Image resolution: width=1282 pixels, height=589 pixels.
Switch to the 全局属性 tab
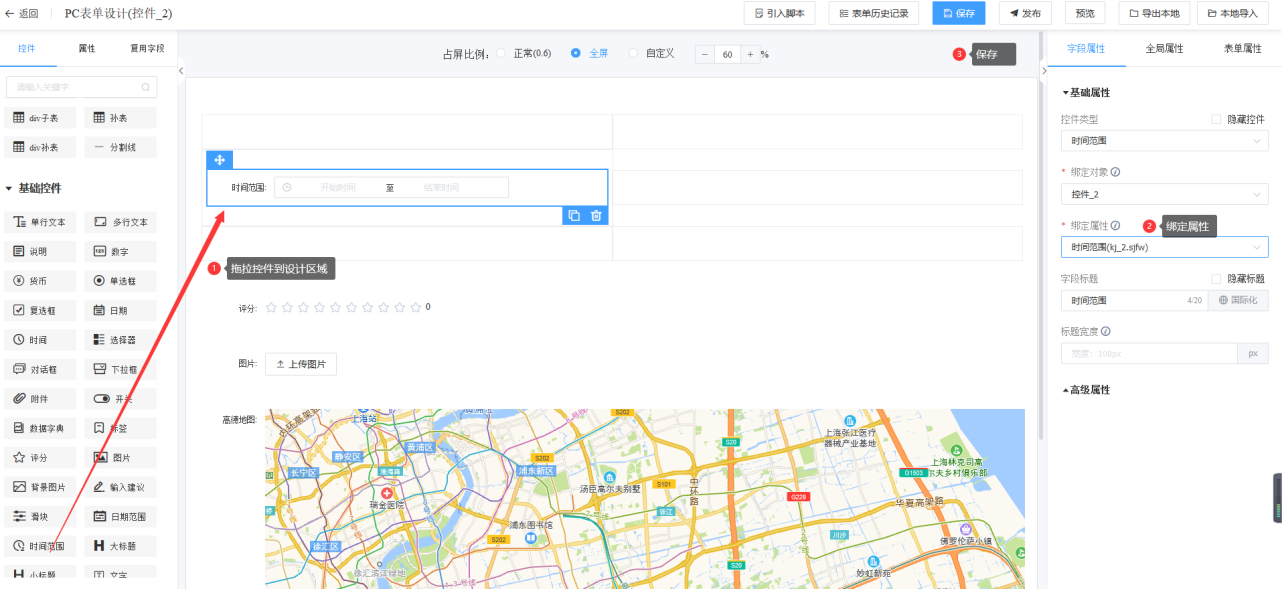pos(1164,48)
